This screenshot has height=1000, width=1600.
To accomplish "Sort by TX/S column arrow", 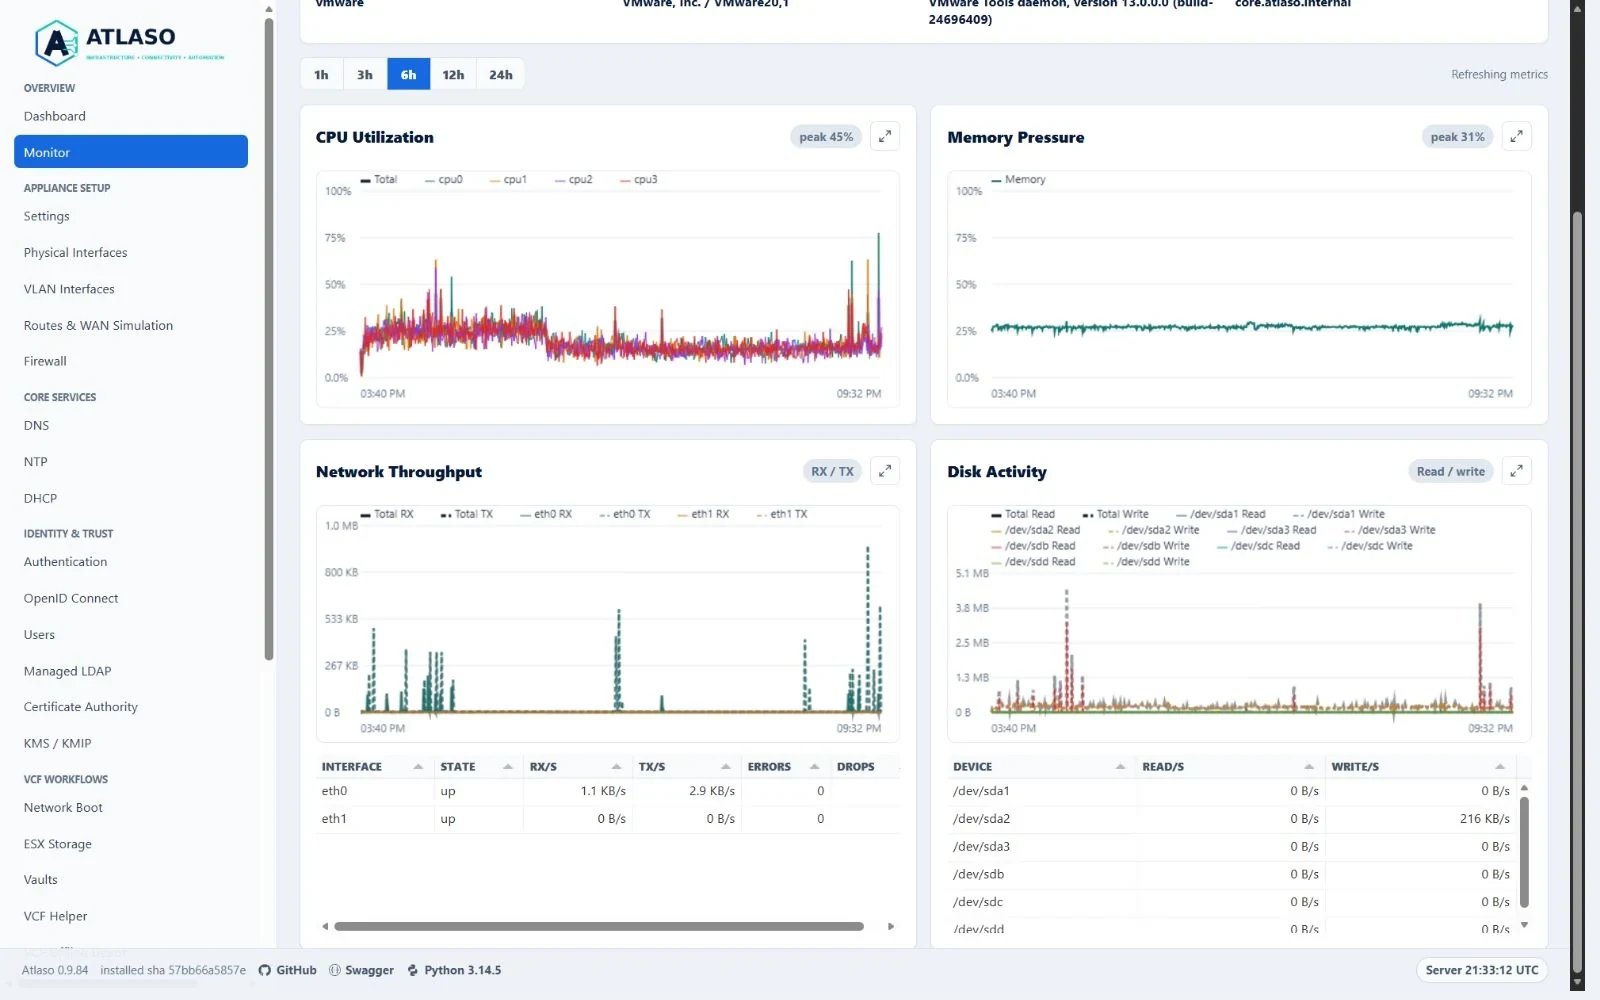I will tap(725, 767).
